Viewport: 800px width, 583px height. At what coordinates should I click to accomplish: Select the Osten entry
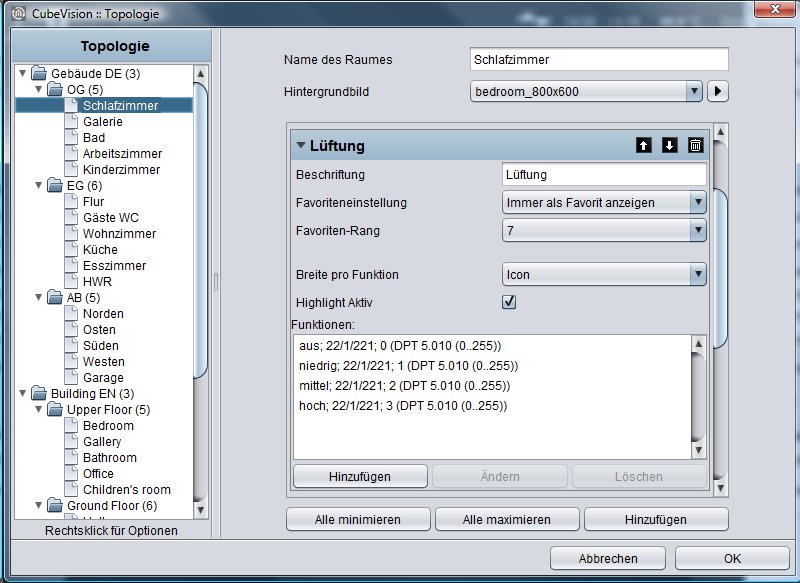99,329
